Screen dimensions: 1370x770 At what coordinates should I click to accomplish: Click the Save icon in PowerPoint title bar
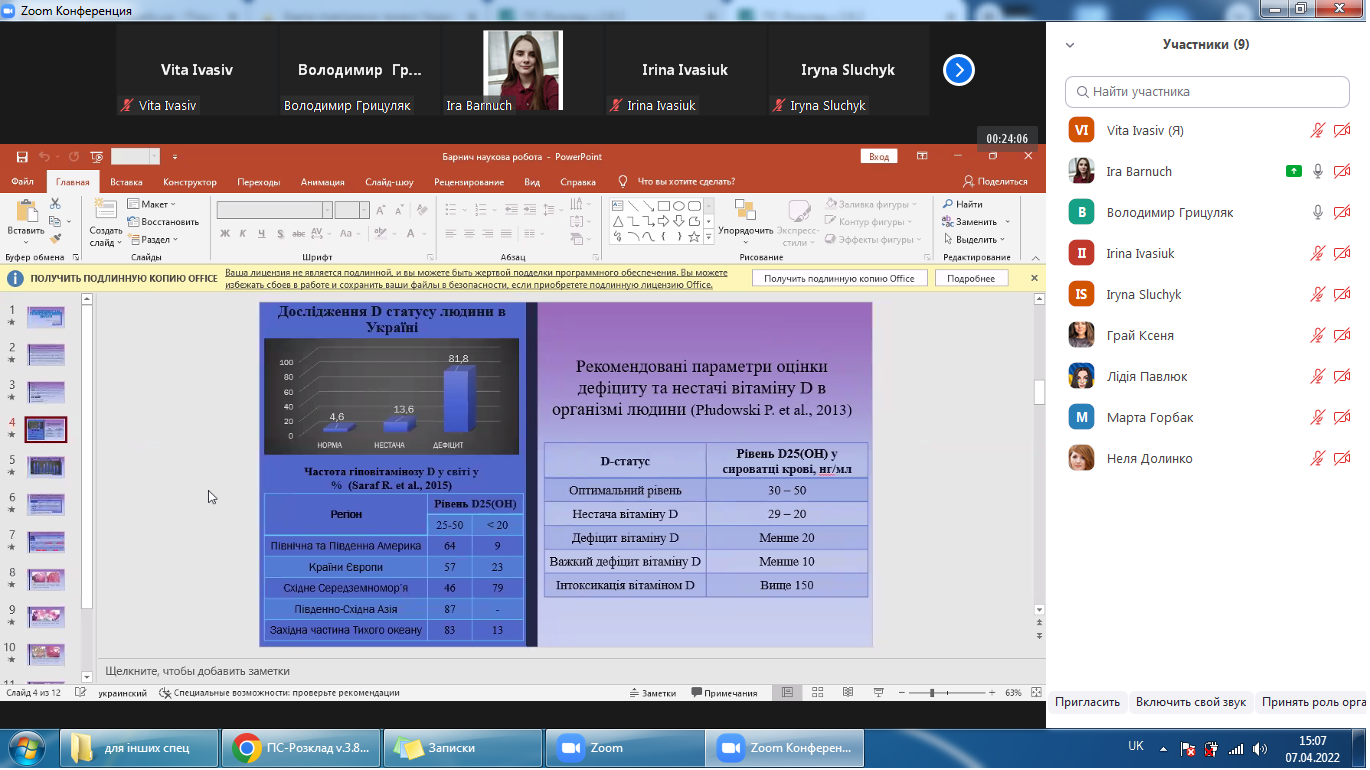point(22,157)
